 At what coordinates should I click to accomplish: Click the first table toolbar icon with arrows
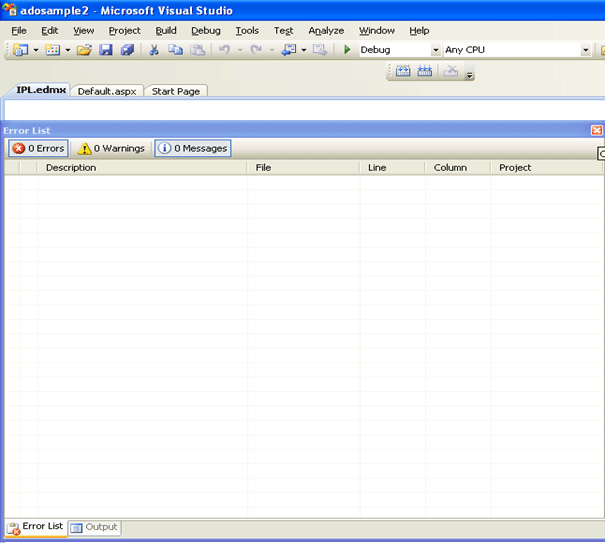(403, 71)
